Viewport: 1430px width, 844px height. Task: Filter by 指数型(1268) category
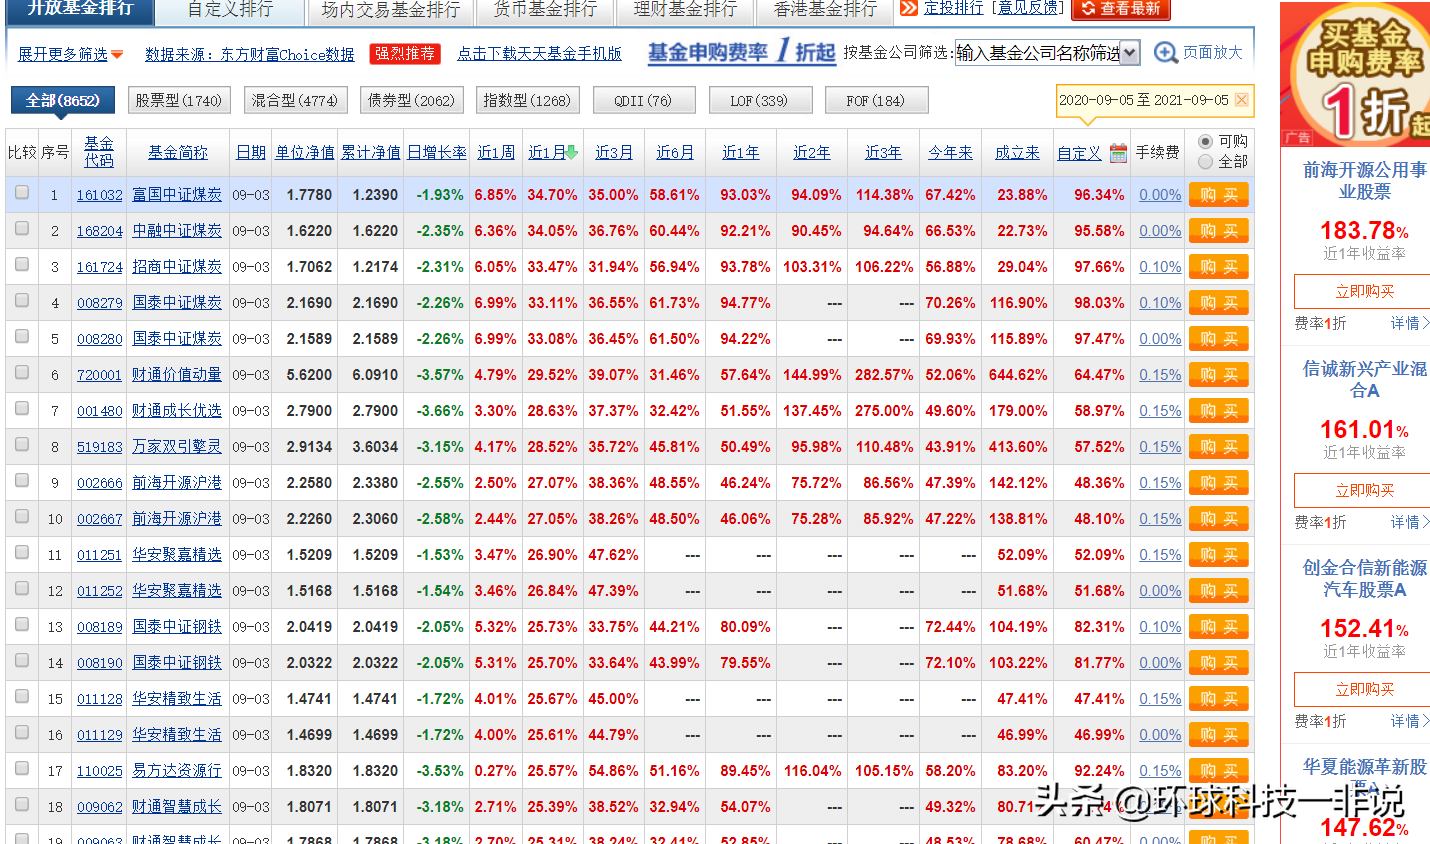pyautogui.click(x=526, y=100)
